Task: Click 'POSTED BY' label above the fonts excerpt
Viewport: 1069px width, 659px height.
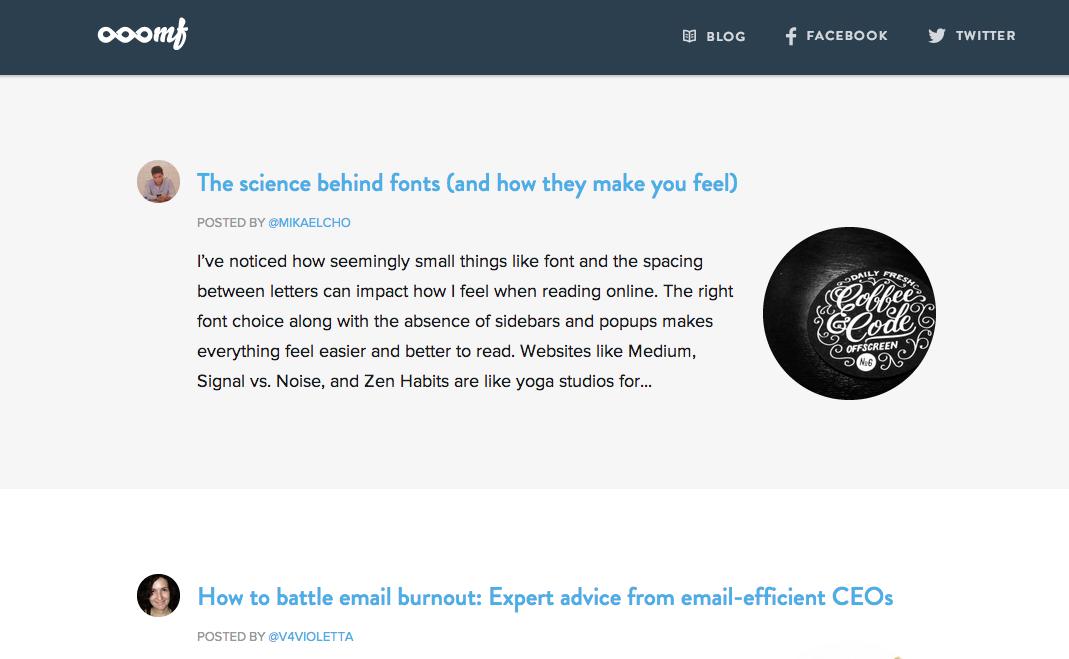Action: click(x=231, y=222)
